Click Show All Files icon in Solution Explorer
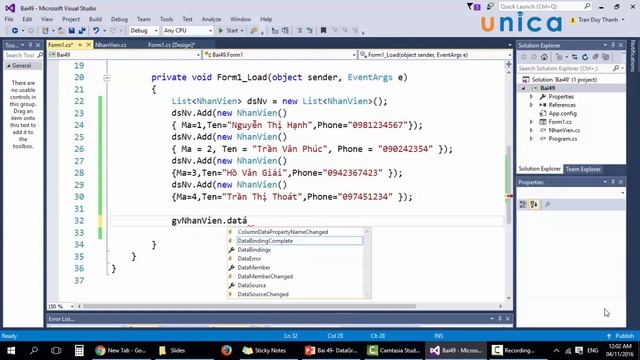The height and width of the screenshot is (360, 640). [606, 57]
